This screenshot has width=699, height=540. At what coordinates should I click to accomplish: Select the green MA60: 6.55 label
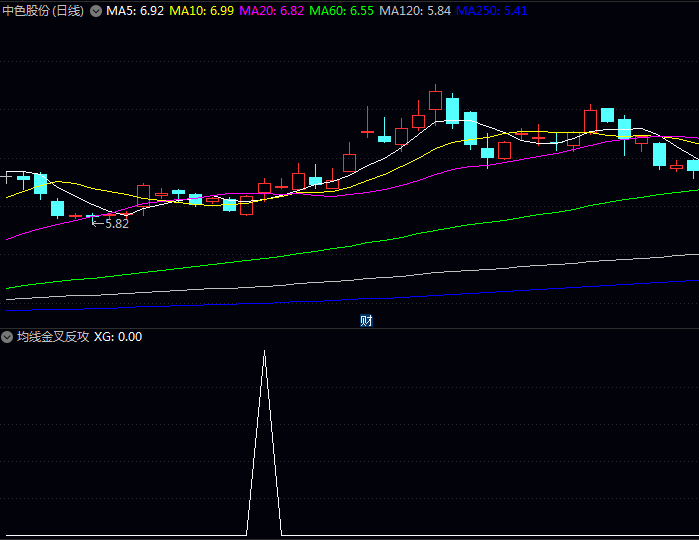tap(342, 11)
